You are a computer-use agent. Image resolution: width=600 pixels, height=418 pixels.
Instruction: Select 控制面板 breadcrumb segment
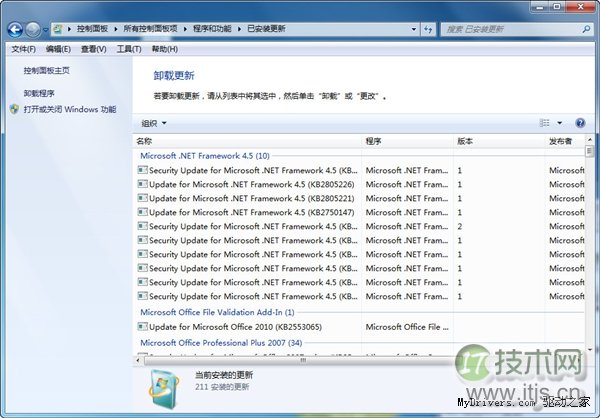coord(92,29)
